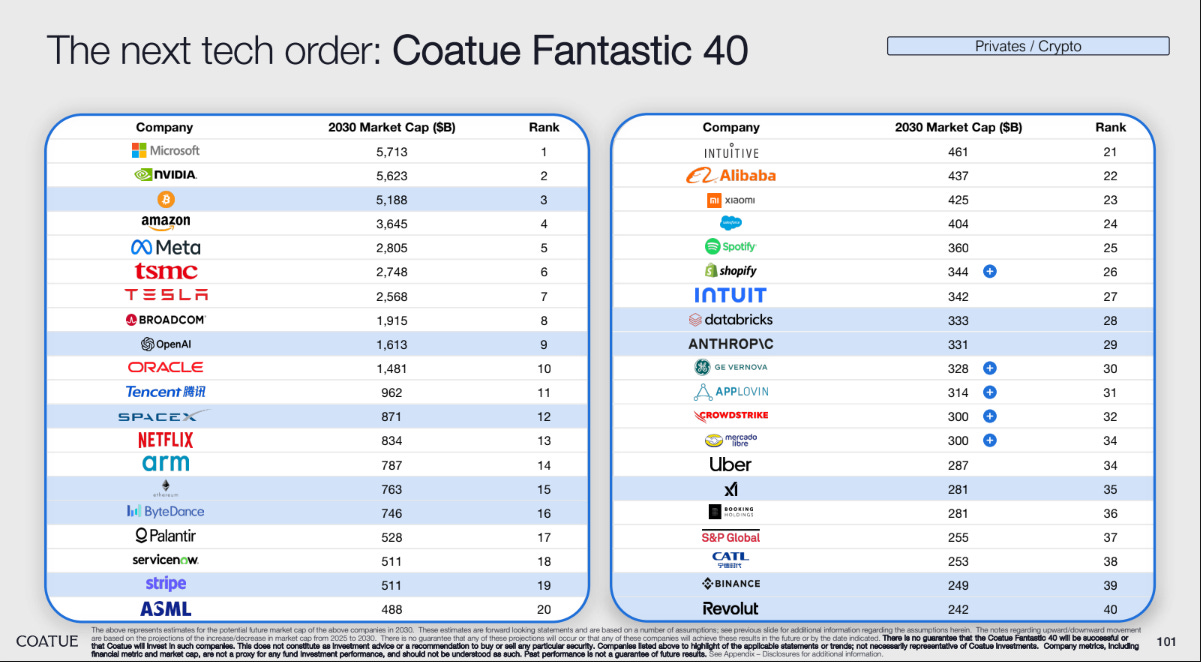
Task: Click the Uber logo
Action: [x=730, y=464]
